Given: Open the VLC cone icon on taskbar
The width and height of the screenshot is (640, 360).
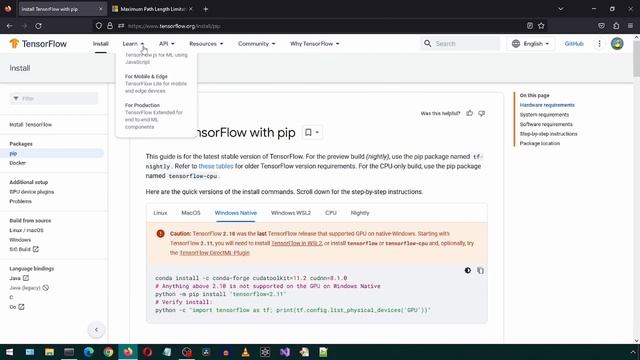Looking at the screenshot, I should [245, 352].
